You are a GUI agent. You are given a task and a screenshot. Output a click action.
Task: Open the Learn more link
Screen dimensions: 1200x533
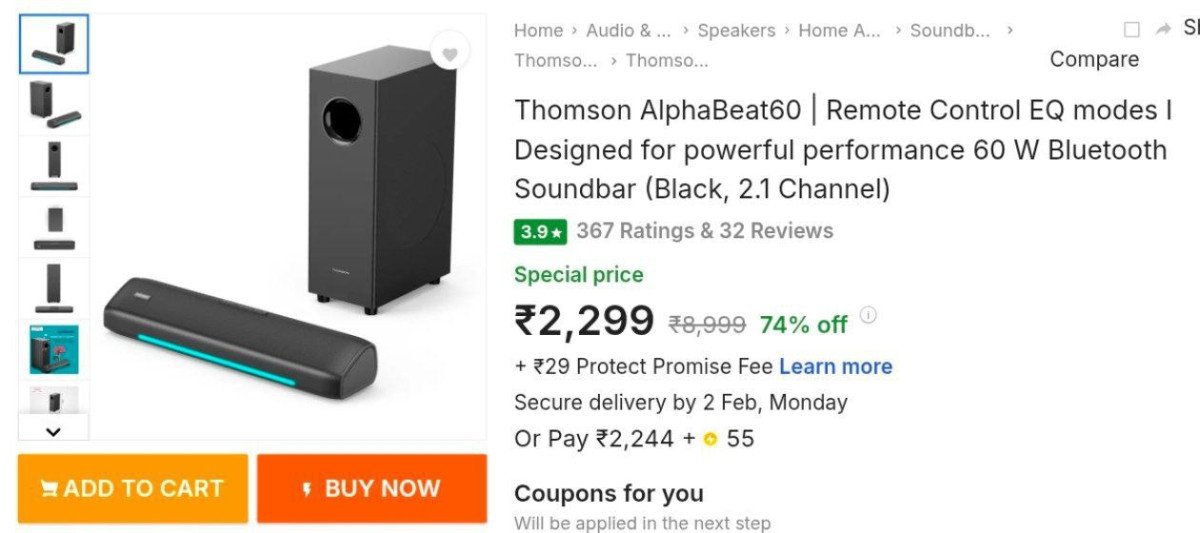[x=835, y=367]
